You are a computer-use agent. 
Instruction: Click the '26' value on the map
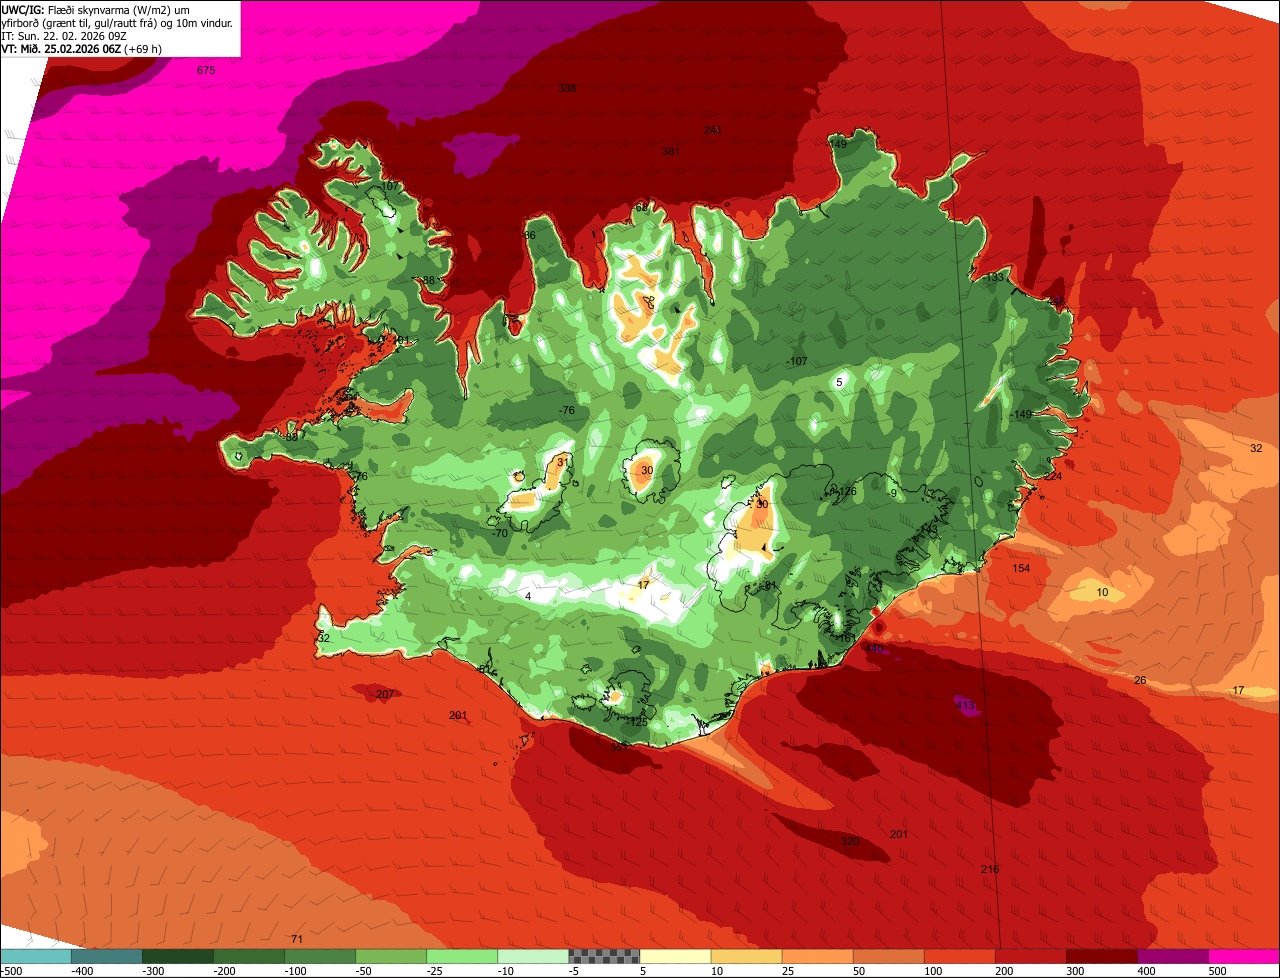pyautogui.click(x=1140, y=680)
